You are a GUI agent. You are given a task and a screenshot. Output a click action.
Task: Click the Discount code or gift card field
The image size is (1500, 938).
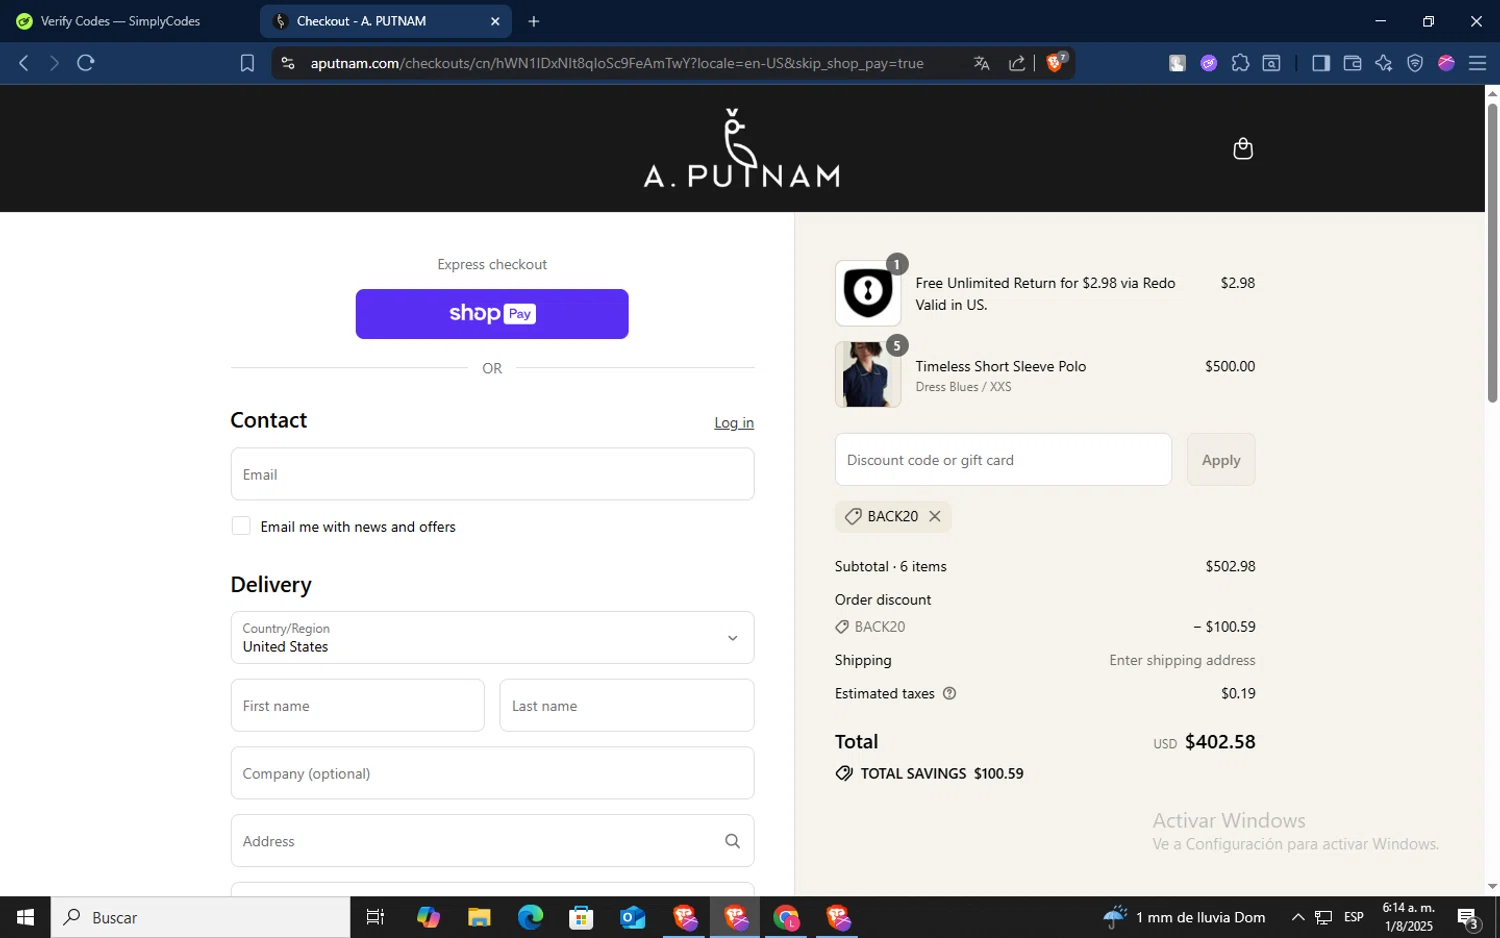tap(1003, 460)
